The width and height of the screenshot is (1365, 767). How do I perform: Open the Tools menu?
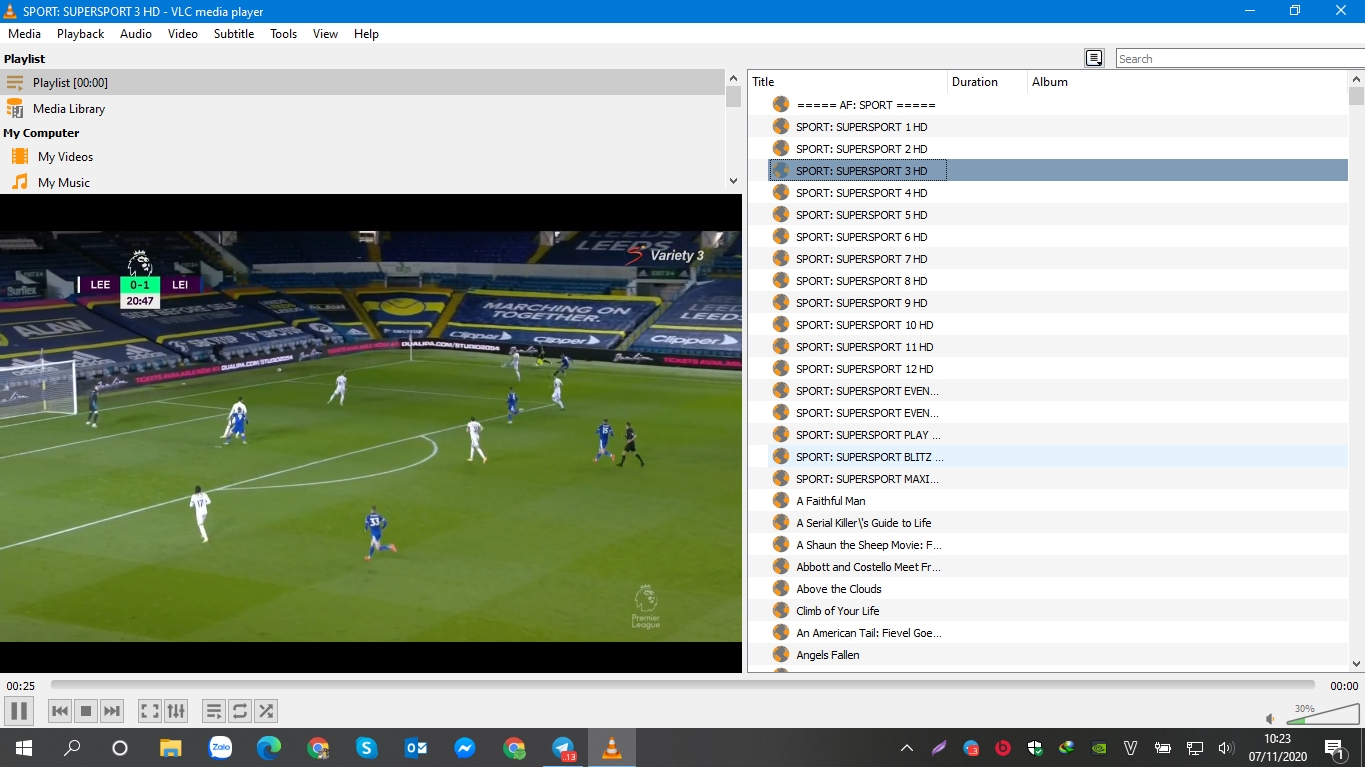(x=284, y=33)
